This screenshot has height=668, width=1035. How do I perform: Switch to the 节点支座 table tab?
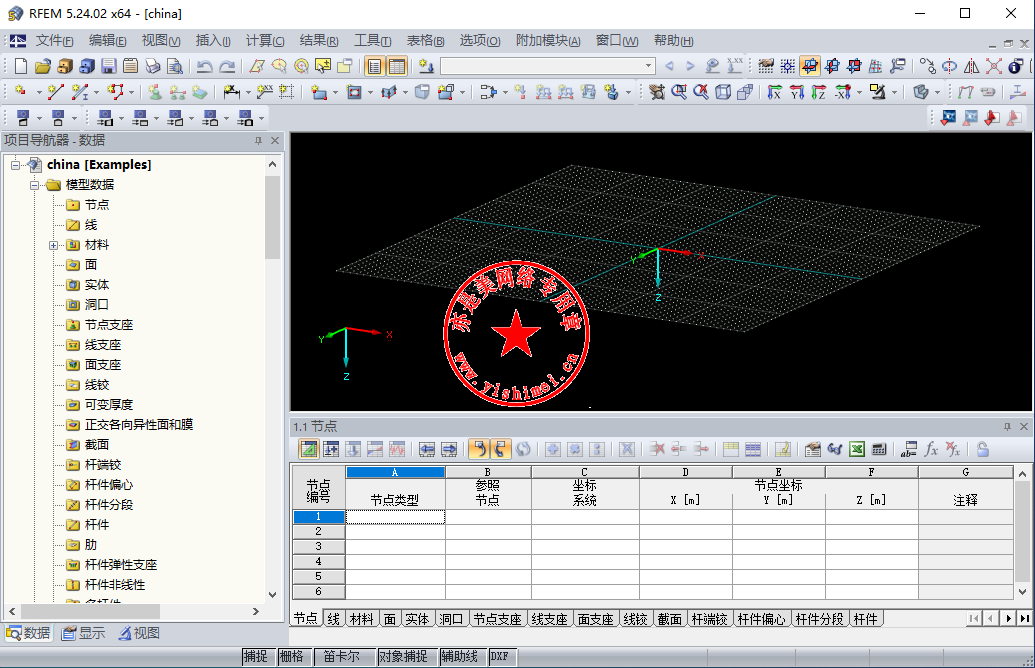click(x=498, y=619)
